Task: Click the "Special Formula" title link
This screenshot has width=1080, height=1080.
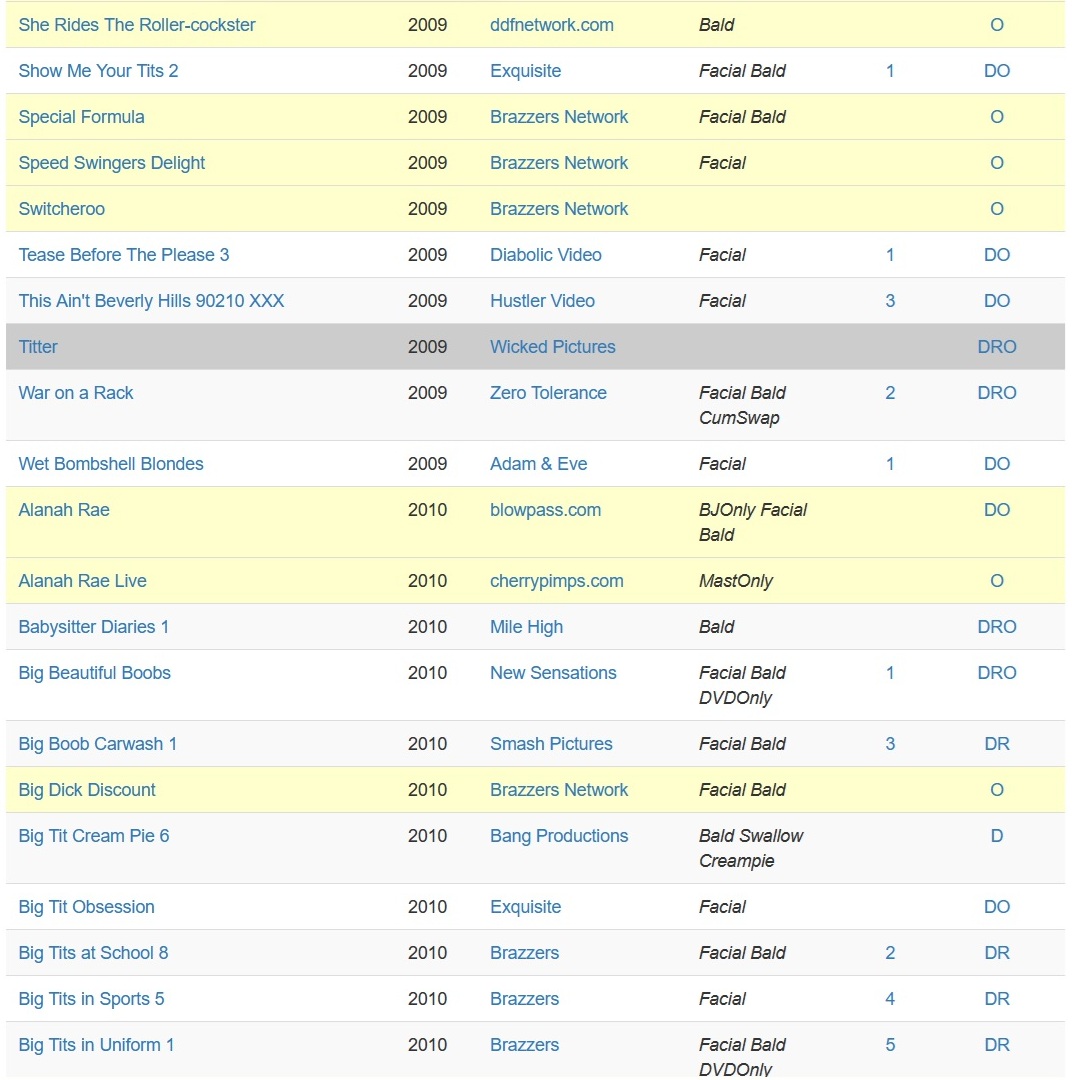Action: 82,117
